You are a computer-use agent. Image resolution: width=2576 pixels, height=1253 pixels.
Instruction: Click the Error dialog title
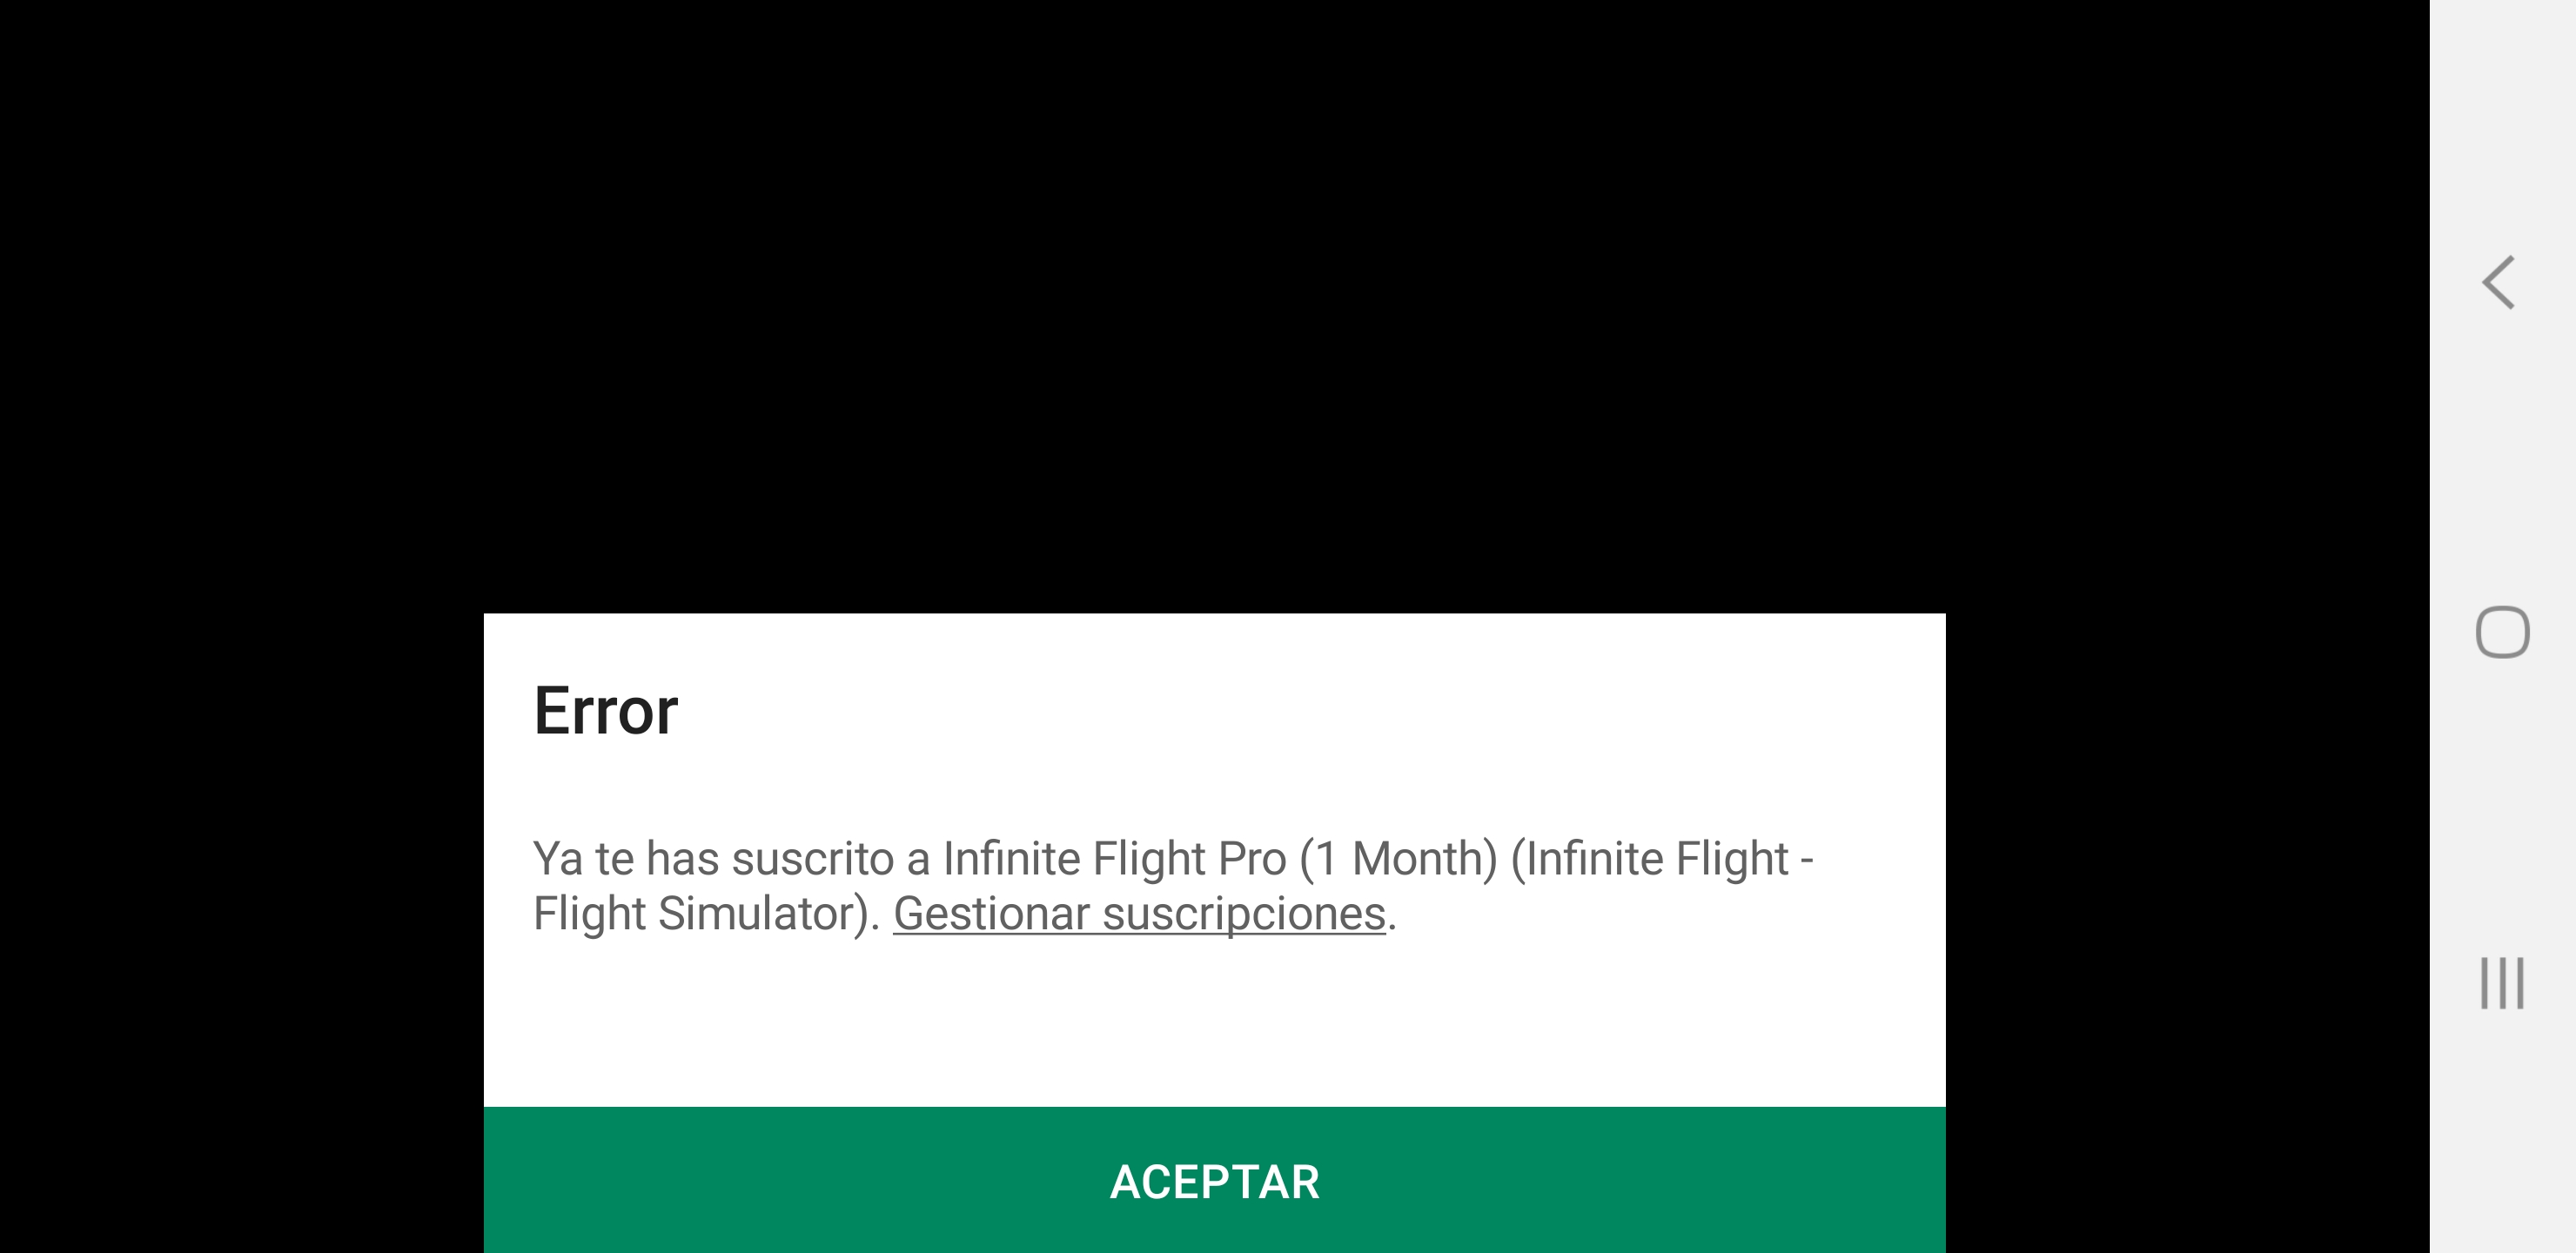pyautogui.click(x=606, y=711)
